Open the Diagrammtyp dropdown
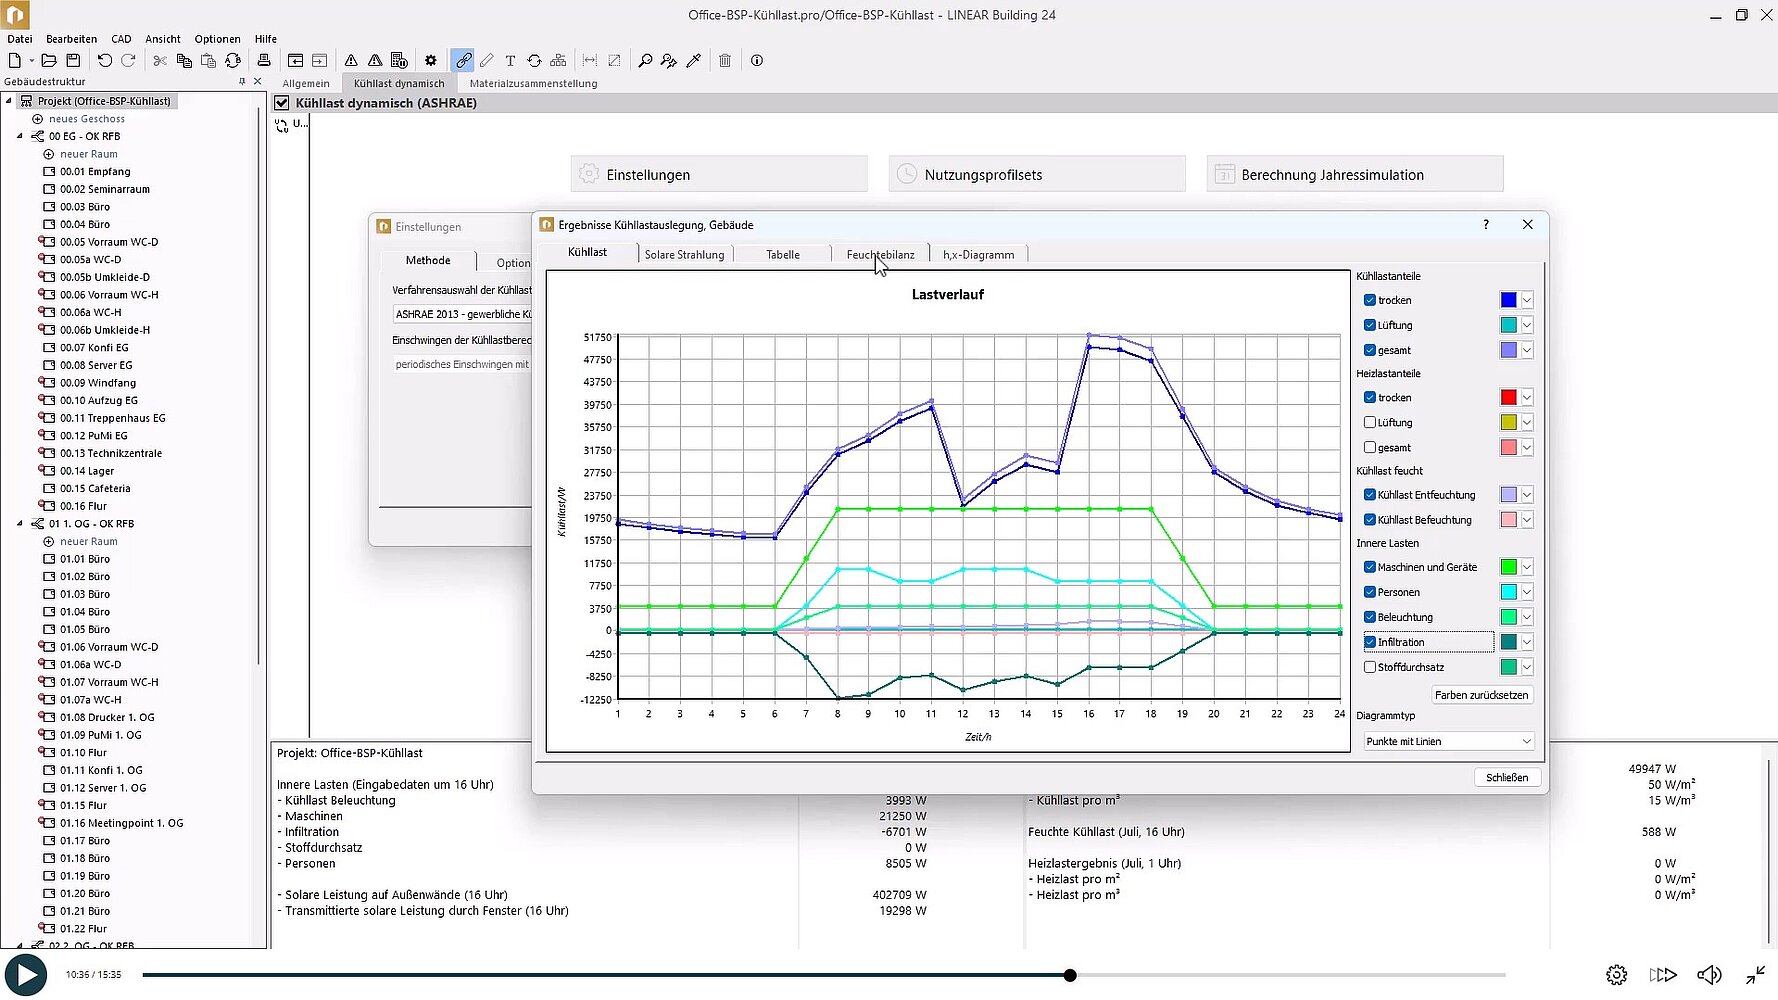The image size is (1778, 1000). tap(1448, 741)
